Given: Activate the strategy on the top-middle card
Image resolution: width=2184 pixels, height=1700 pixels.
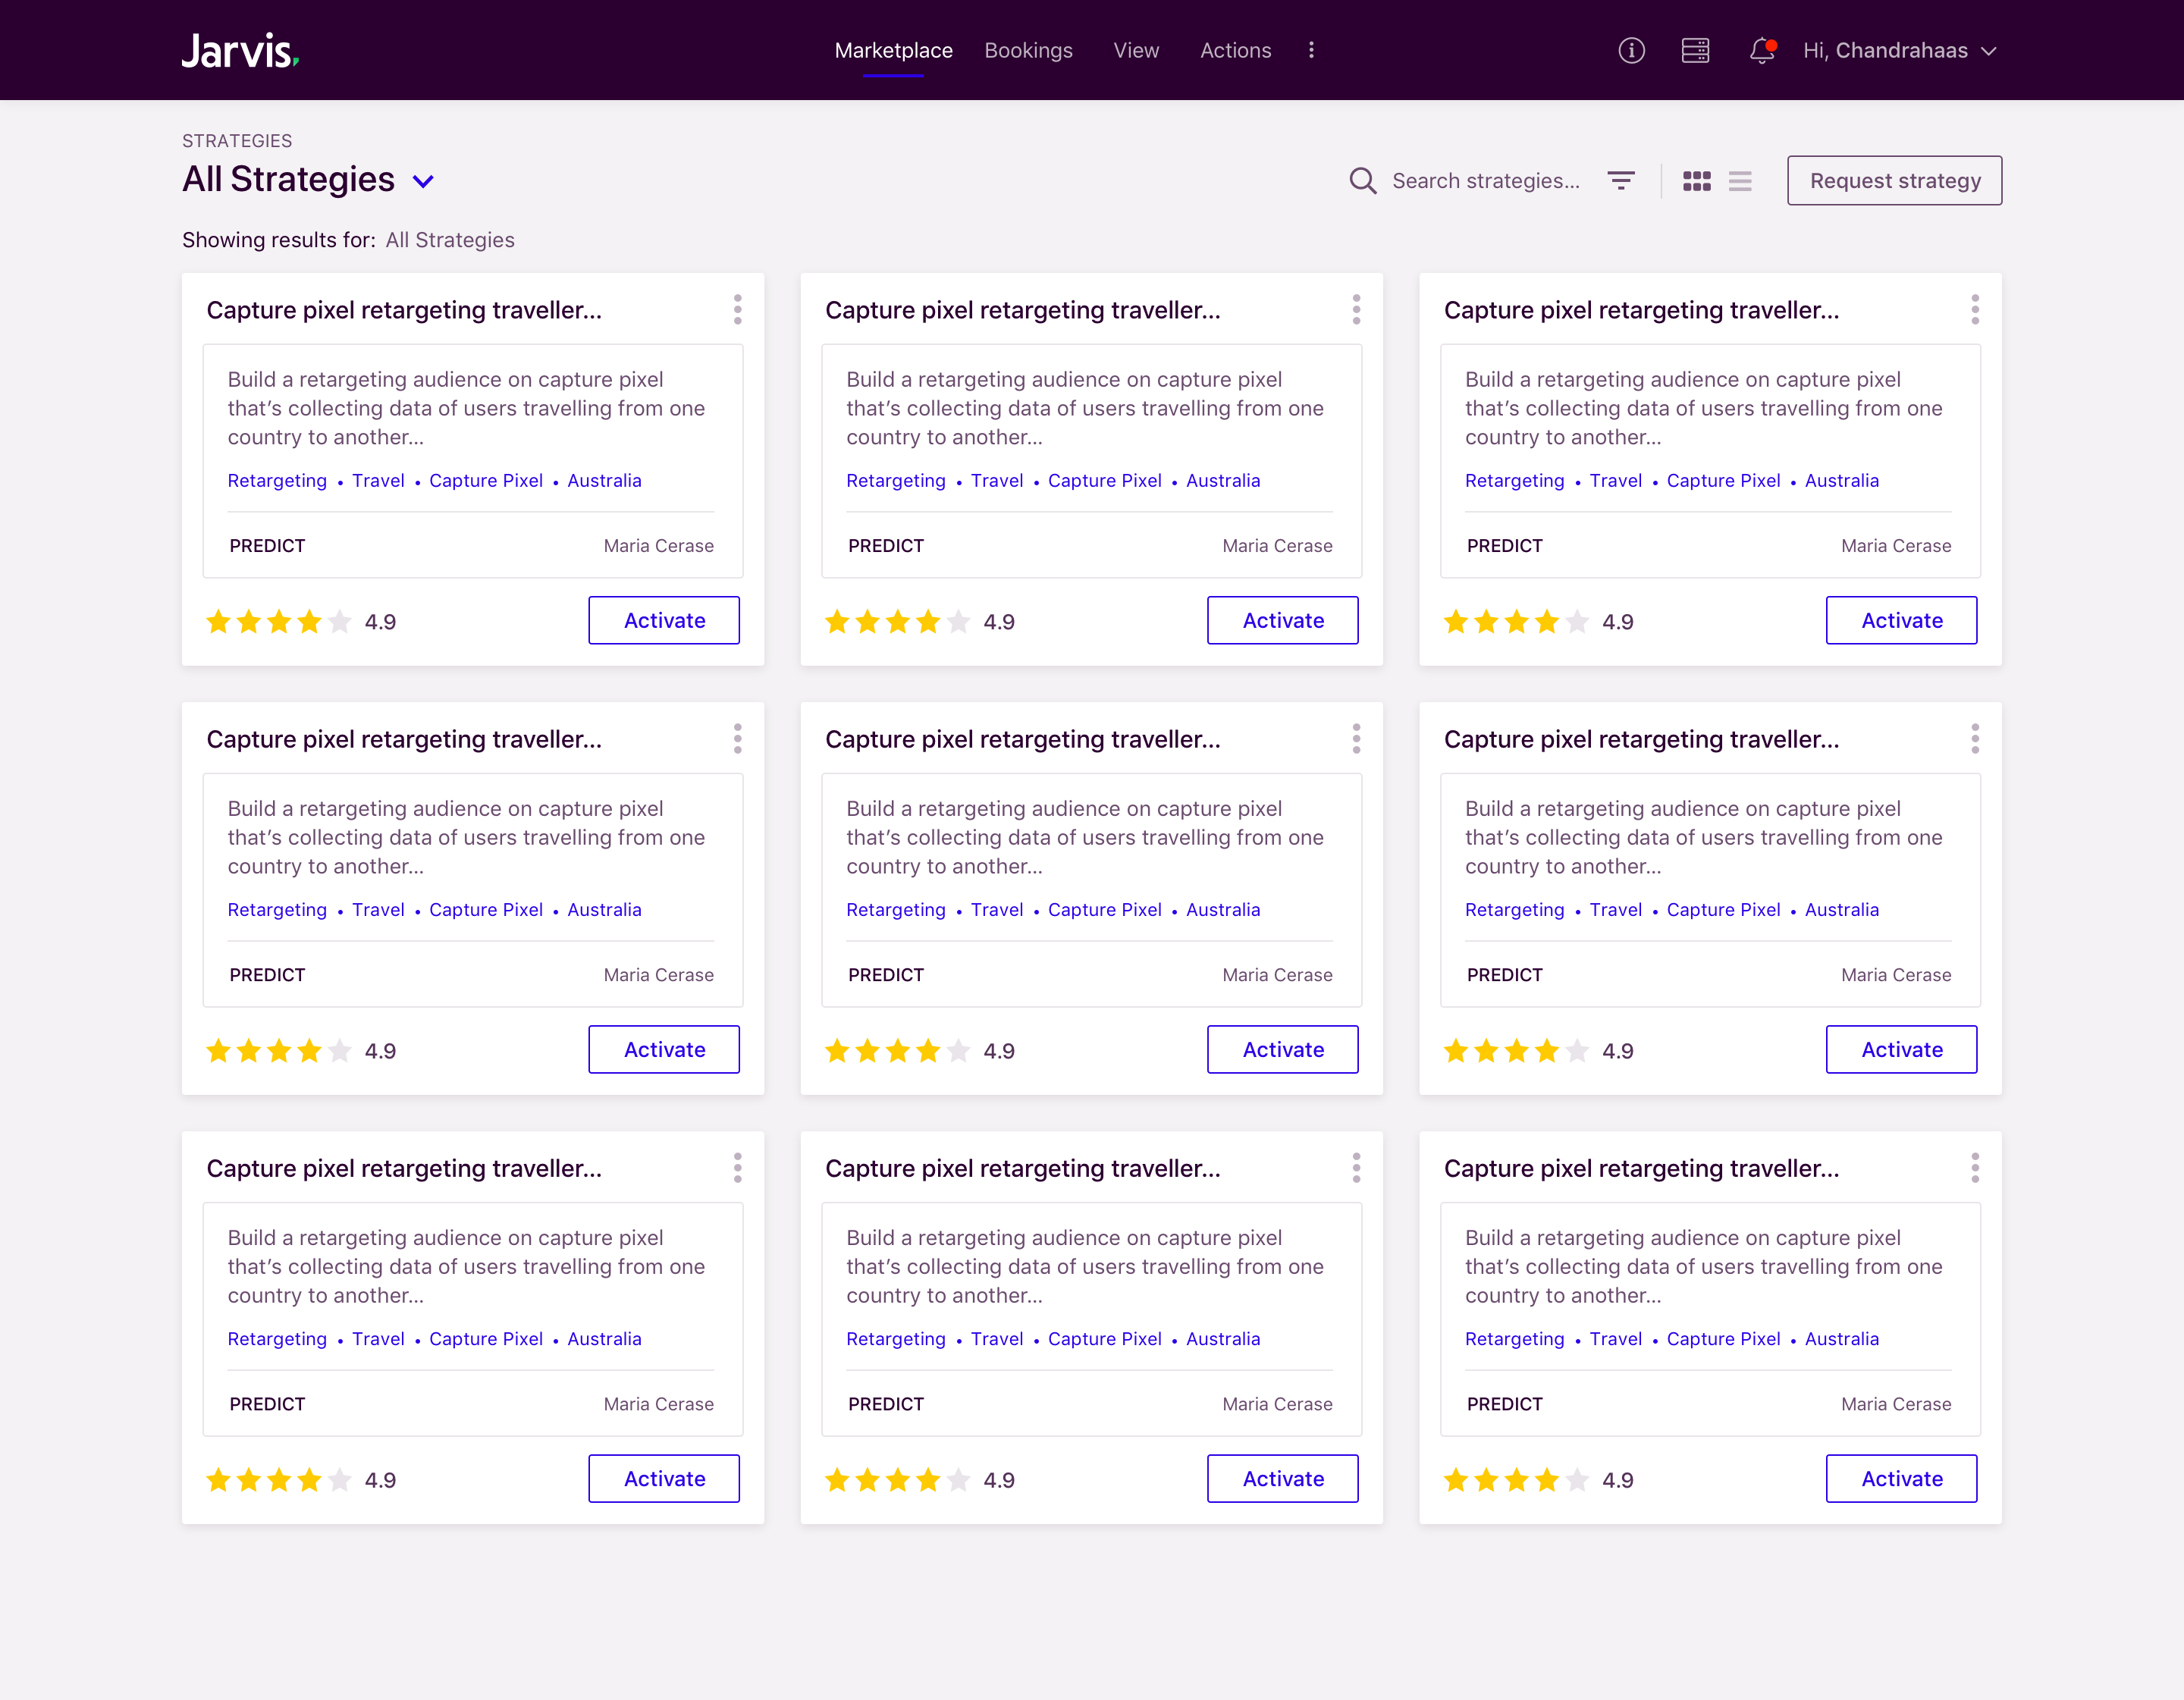Looking at the screenshot, I should pyautogui.click(x=1283, y=620).
